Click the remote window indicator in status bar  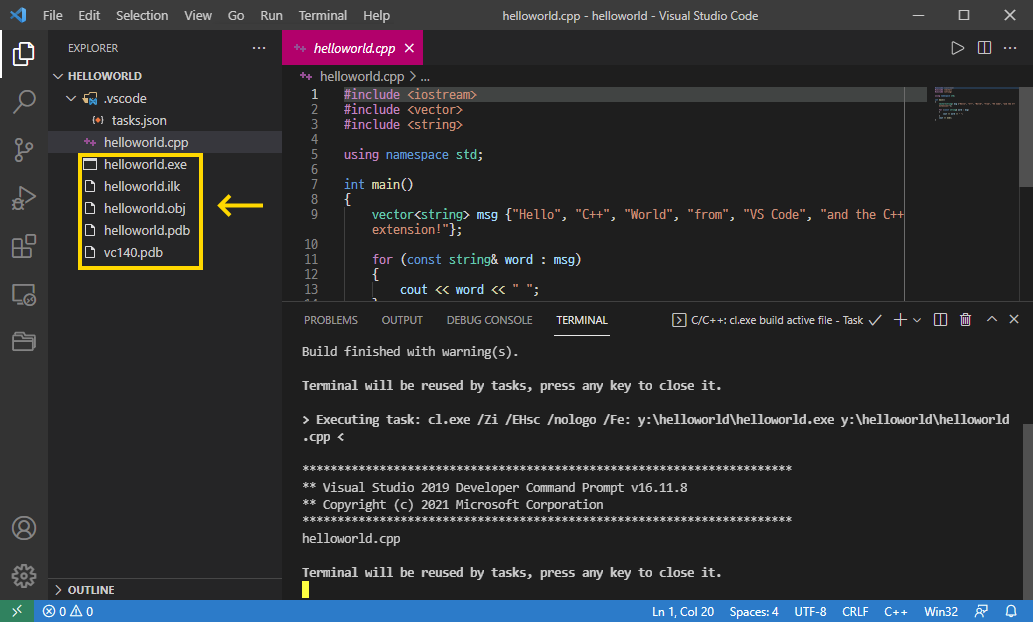point(16,611)
